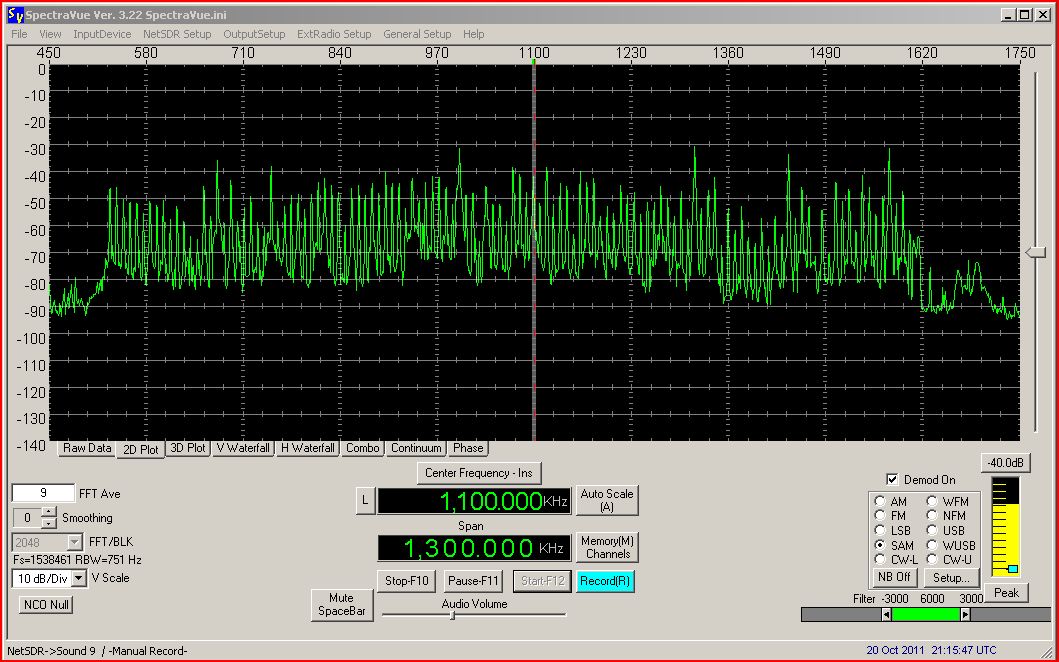This screenshot has height=662, width=1059.
Task: Pause capture with the Pause-F11 button
Action: pos(474,581)
